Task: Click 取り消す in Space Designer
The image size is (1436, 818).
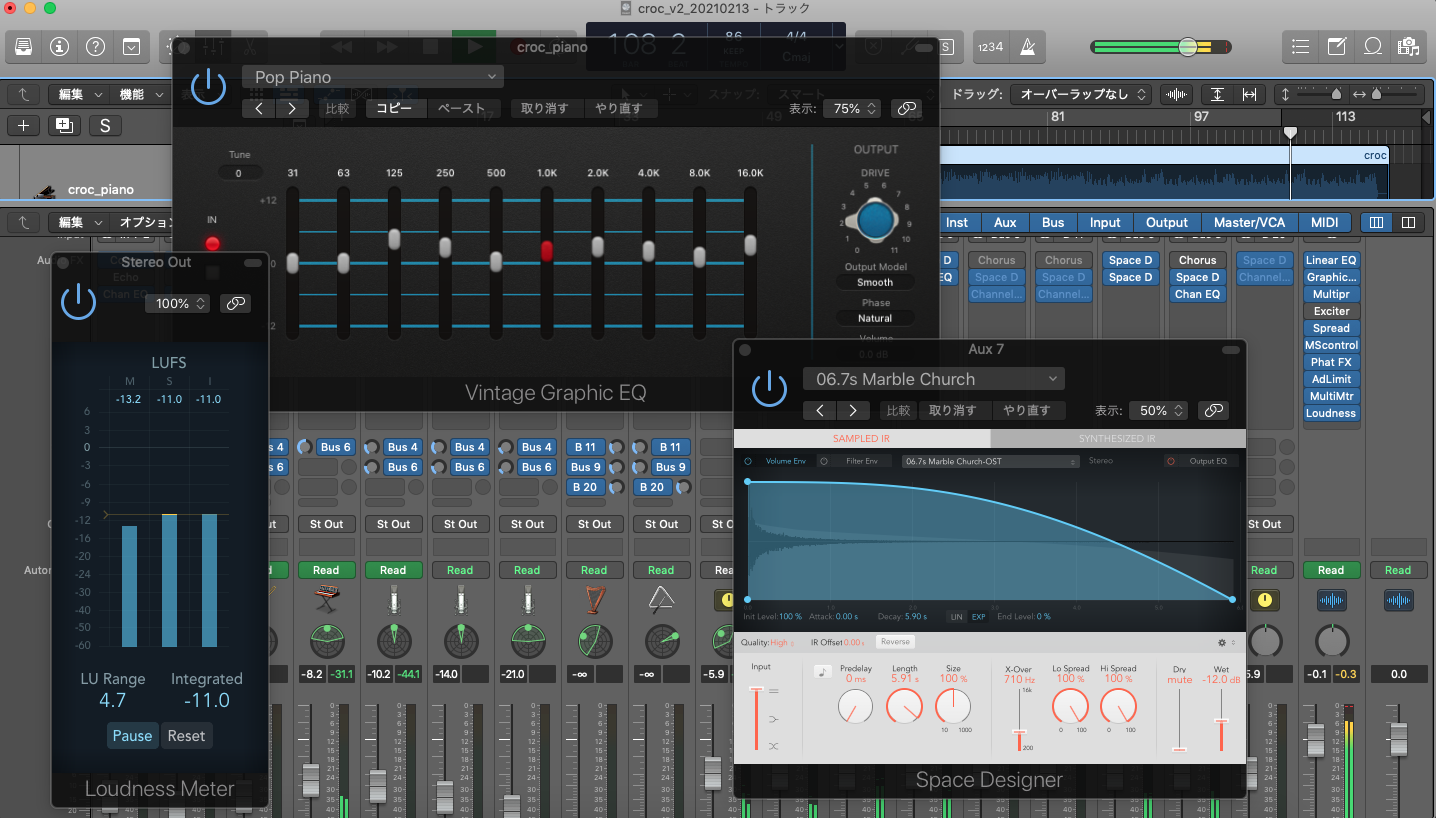Action: point(953,410)
